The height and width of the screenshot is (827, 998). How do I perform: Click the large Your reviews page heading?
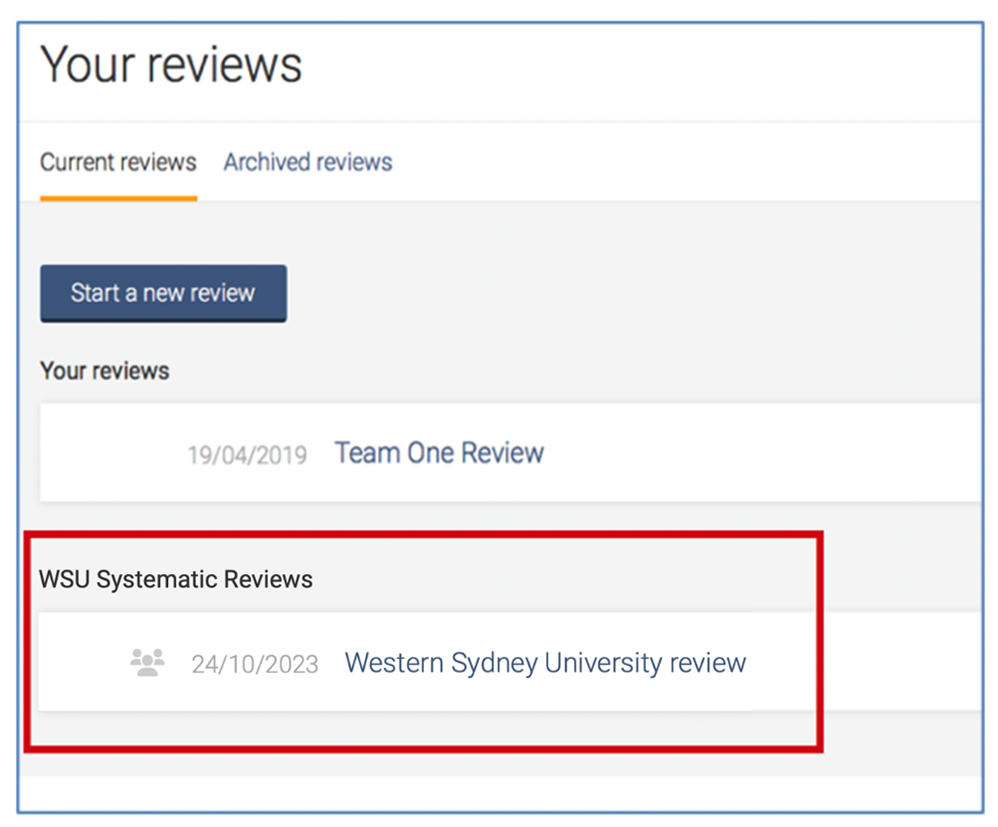171,65
